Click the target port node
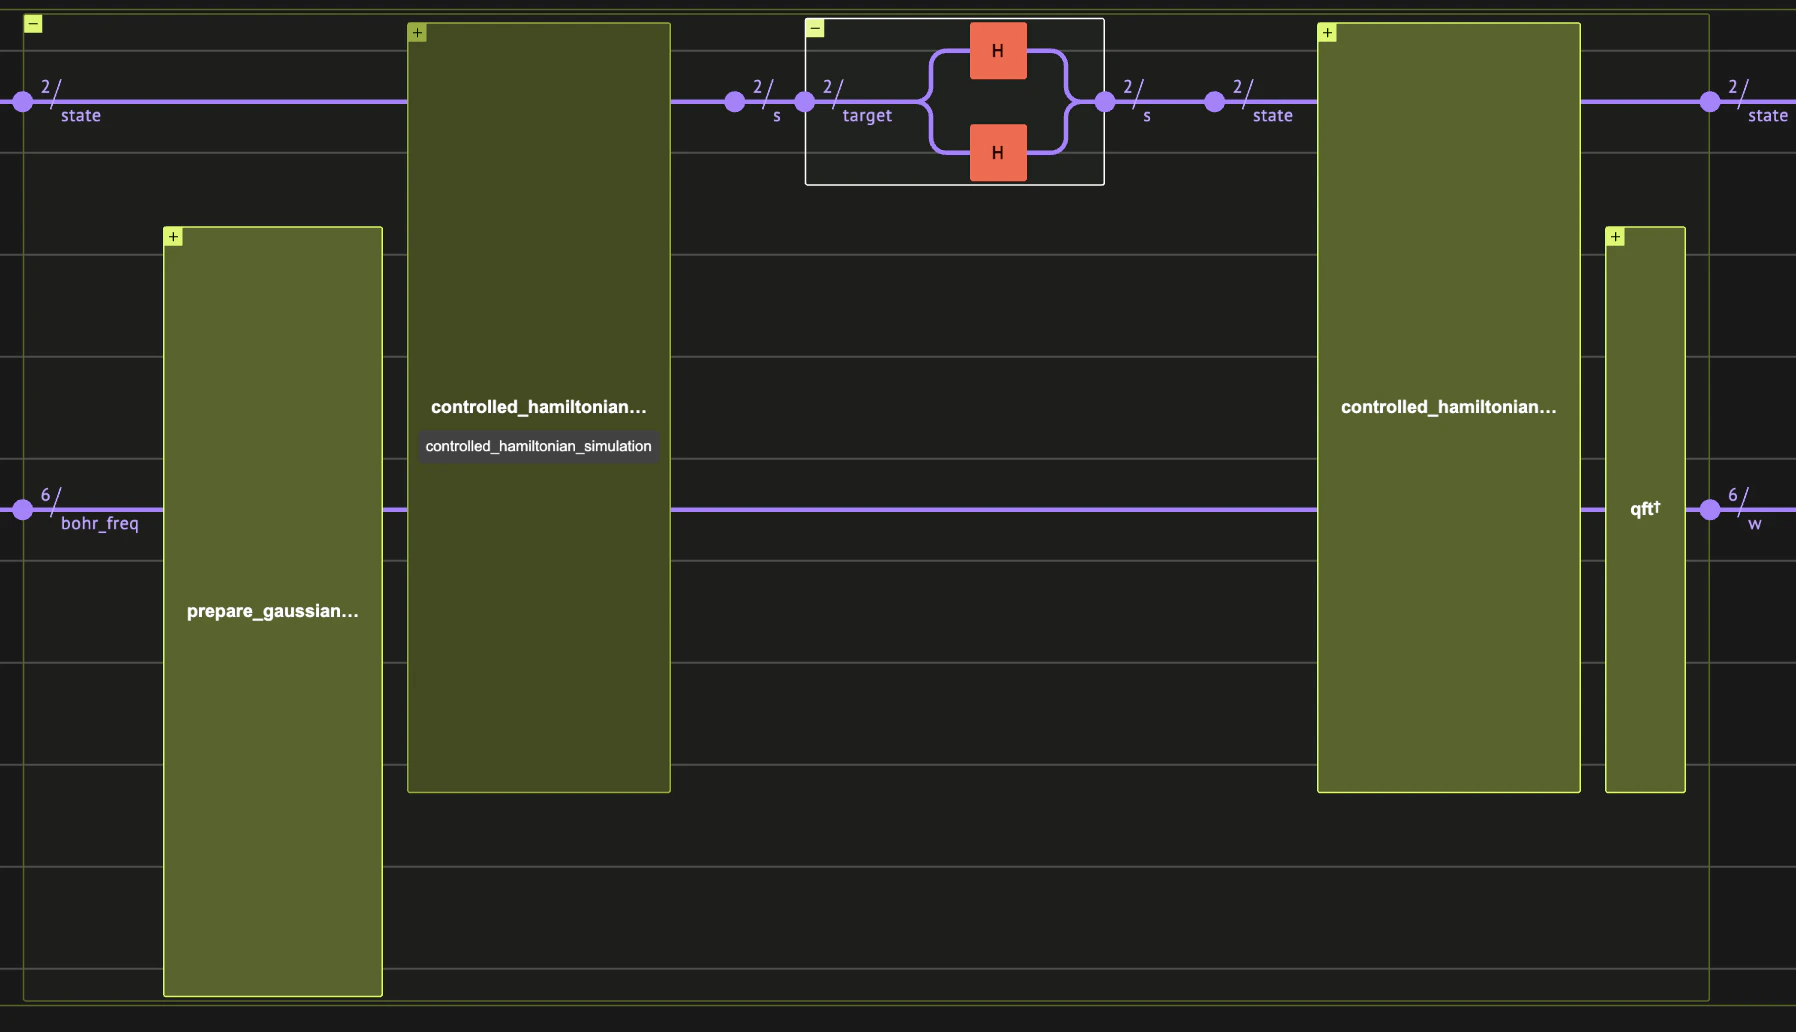1796x1032 pixels. click(x=805, y=102)
